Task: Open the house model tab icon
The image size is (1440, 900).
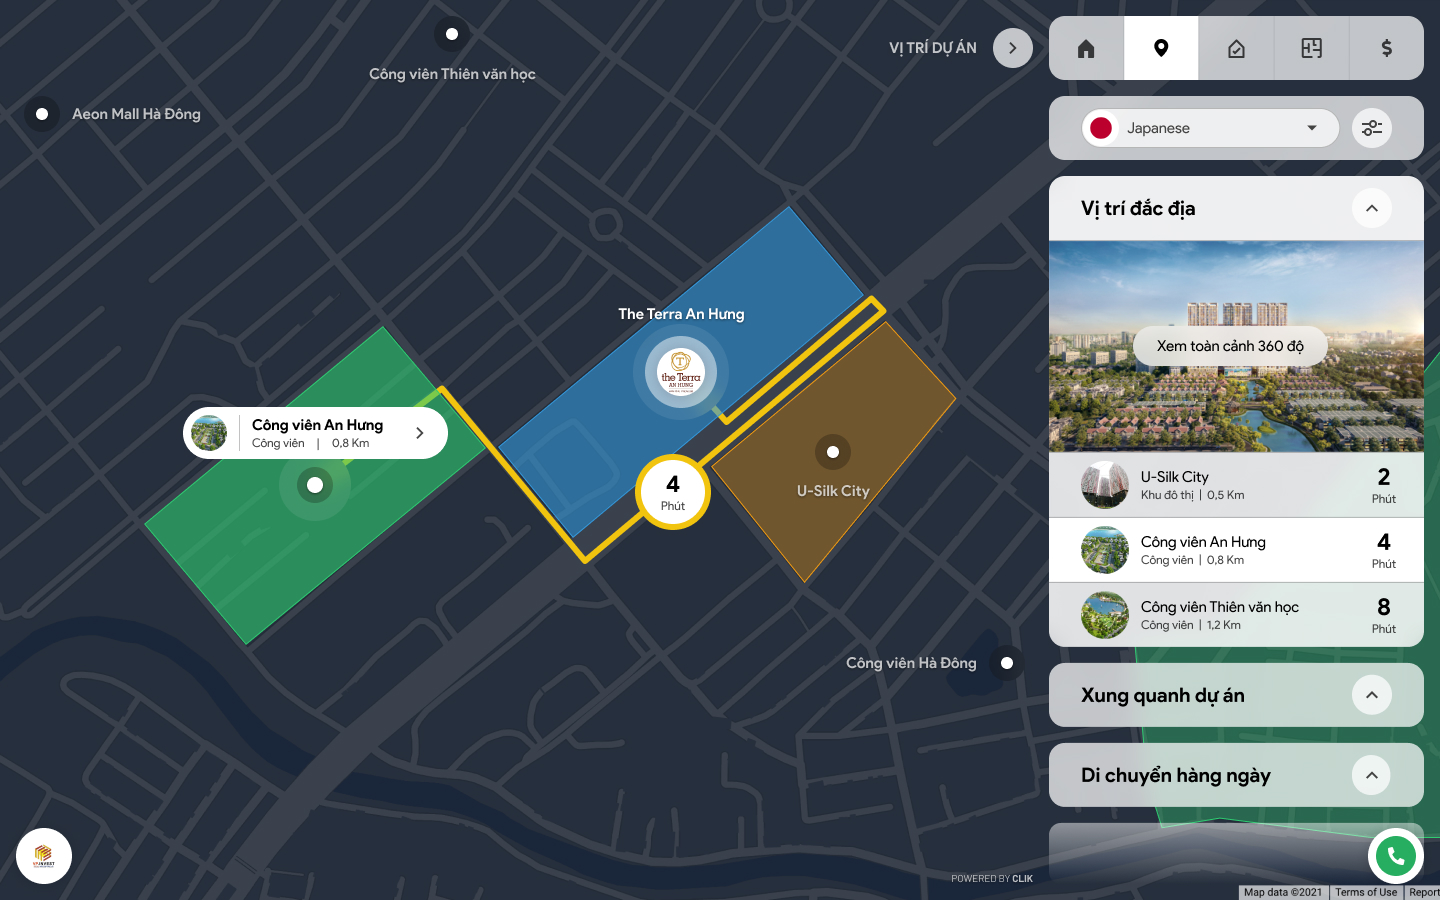Action: tap(1236, 48)
